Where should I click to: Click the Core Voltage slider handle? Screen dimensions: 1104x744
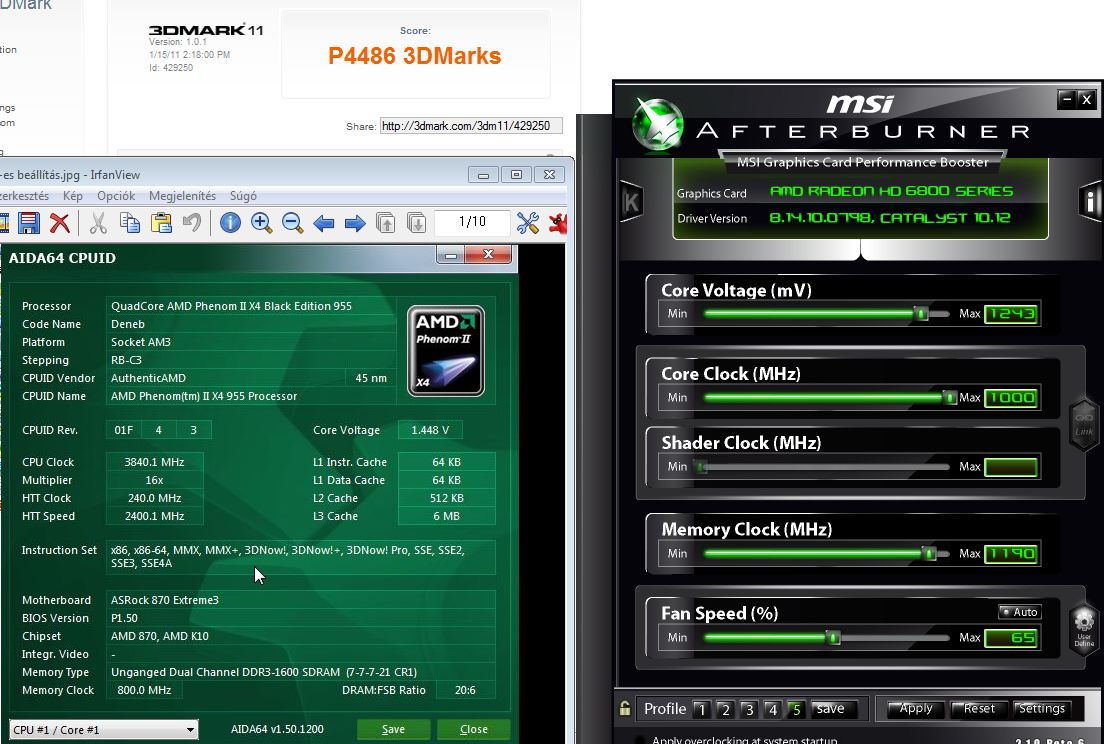(x=921, y=313)
